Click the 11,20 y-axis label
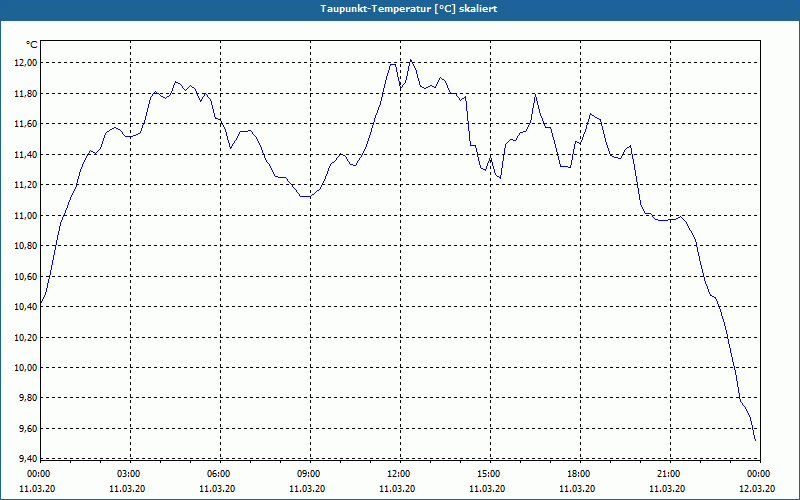Viewport: 800px width, 500px height. pyautogui.click(x=27, y=185)
